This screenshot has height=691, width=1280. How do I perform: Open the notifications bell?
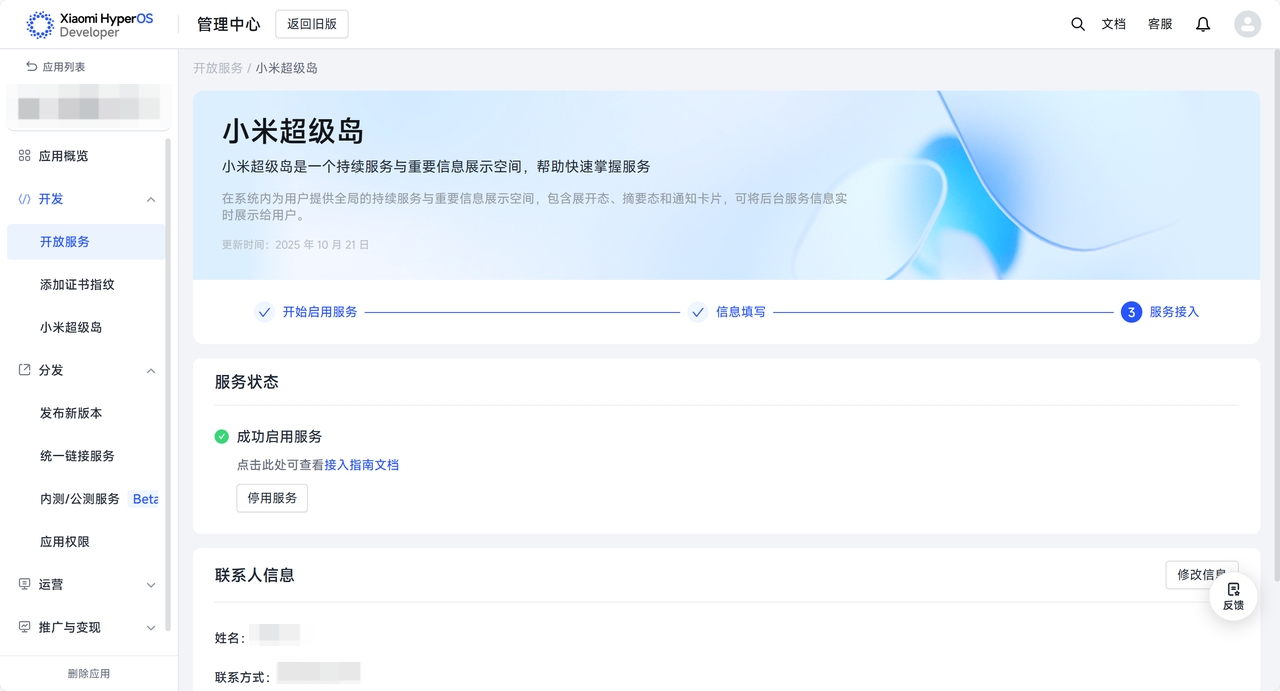[x=1203, y=24]
